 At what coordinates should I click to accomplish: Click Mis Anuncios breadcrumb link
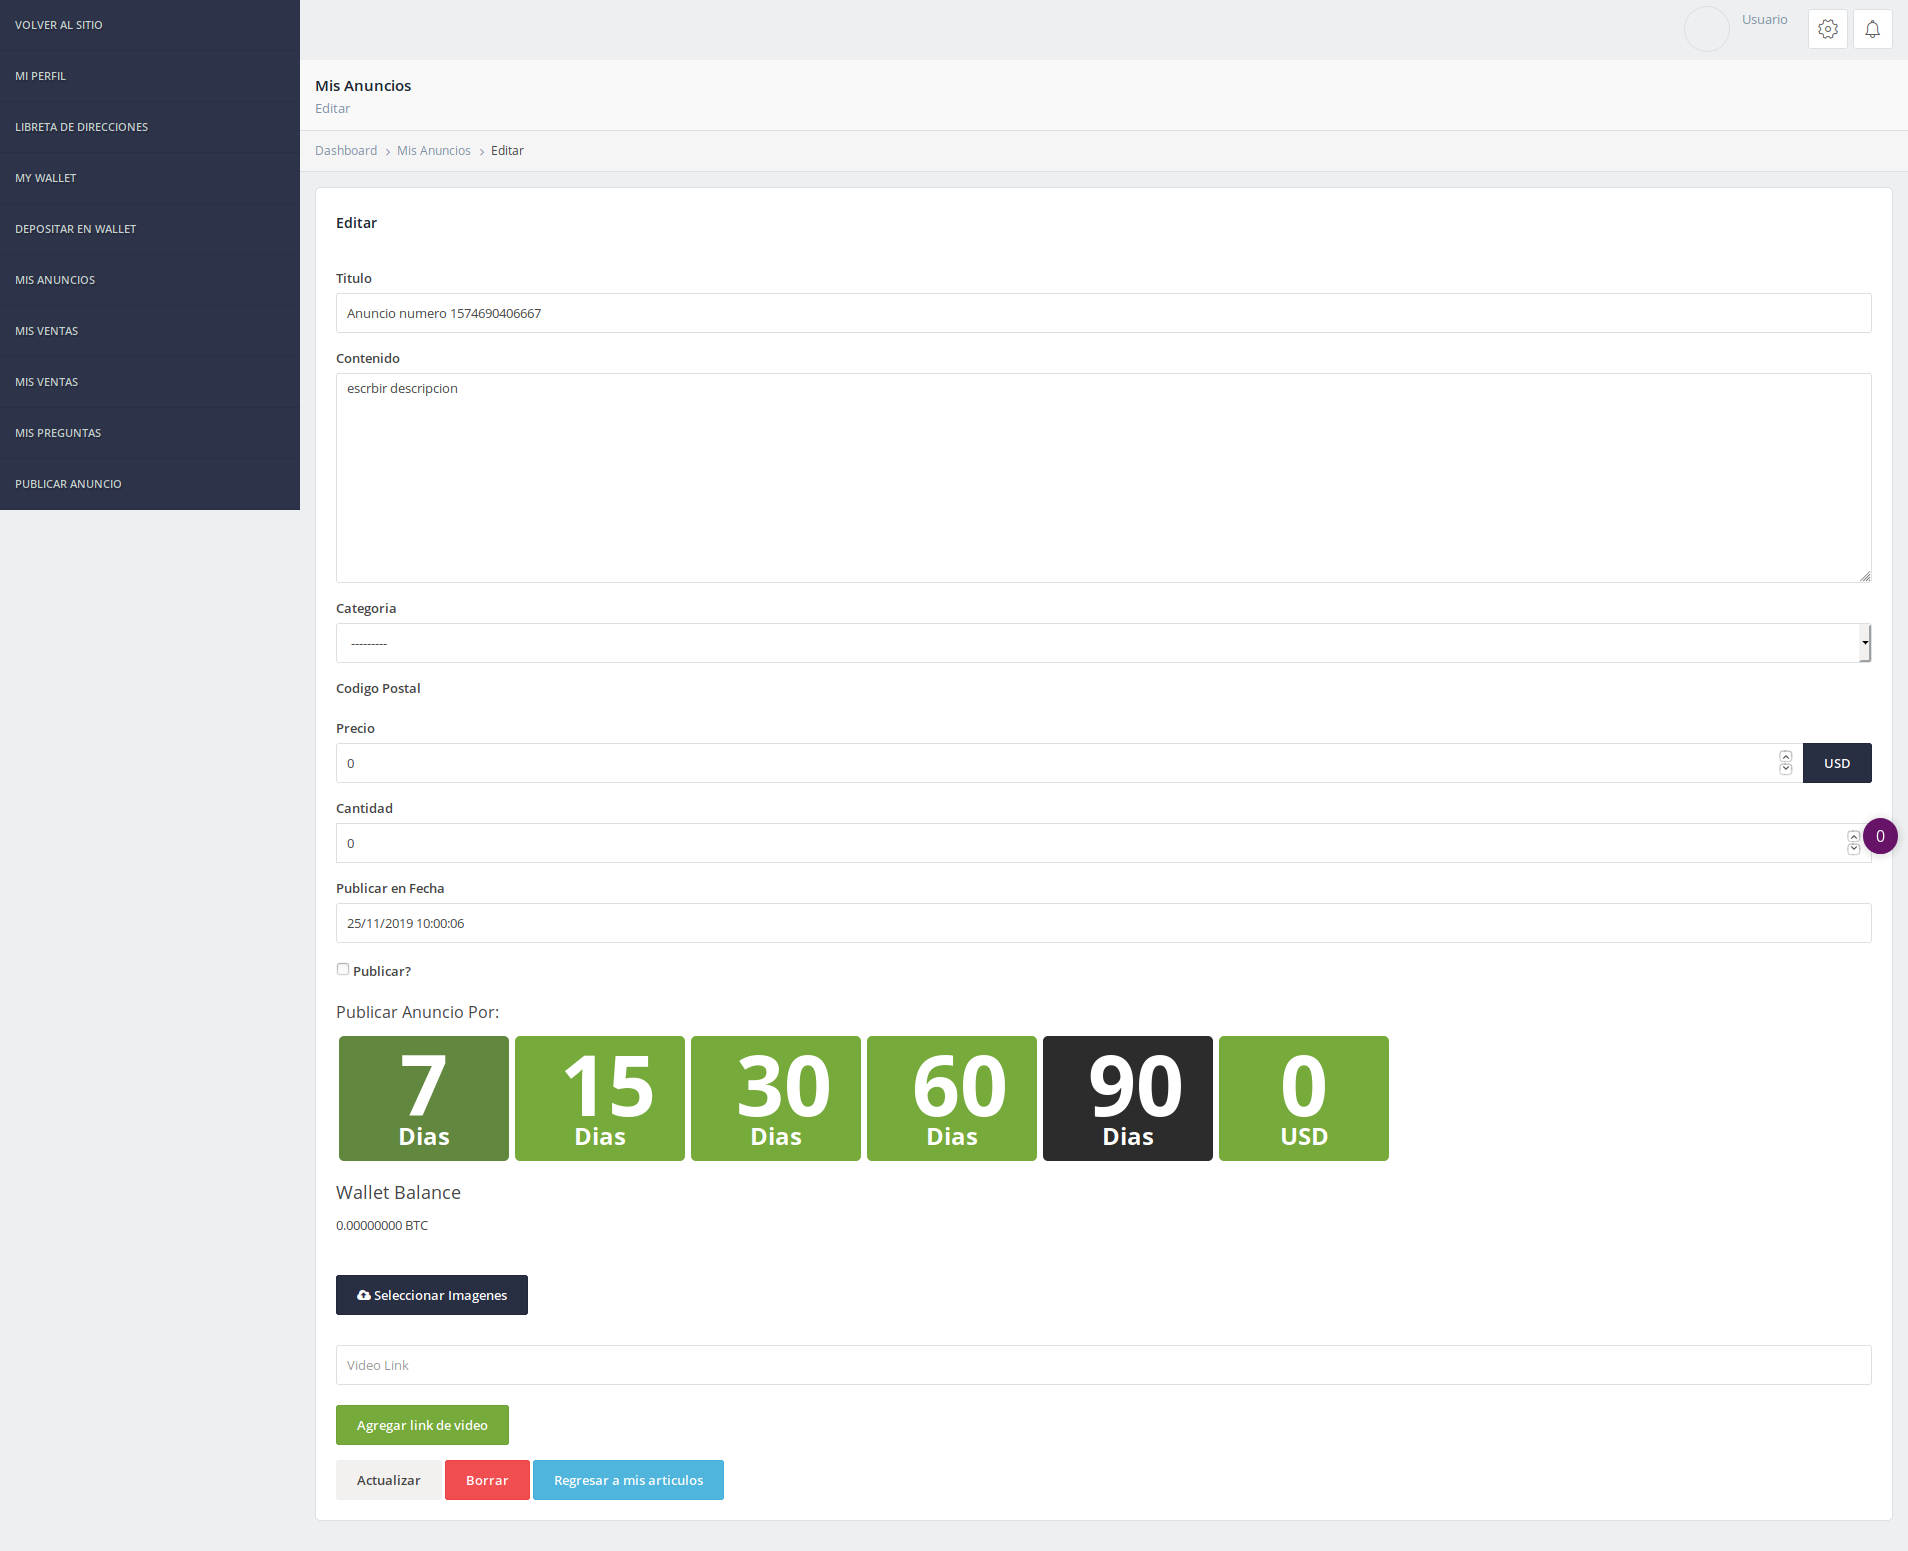point(433,151)
